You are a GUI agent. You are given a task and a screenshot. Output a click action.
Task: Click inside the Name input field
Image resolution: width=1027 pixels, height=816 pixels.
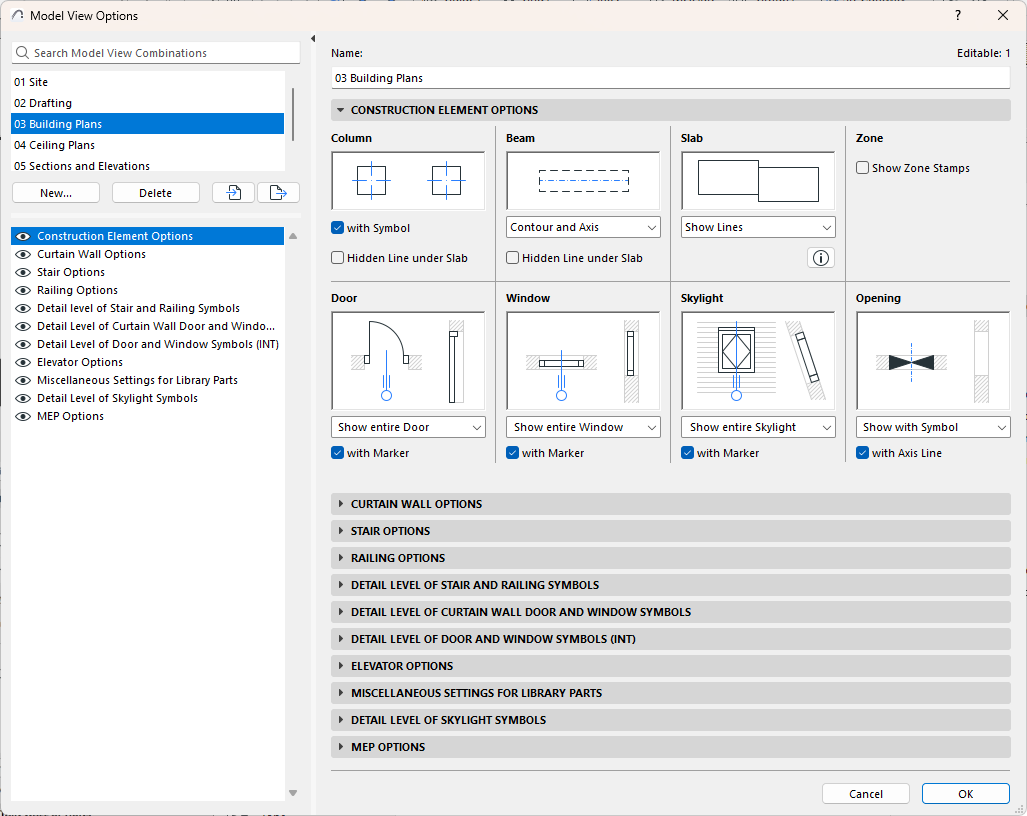tap(670, 77)
